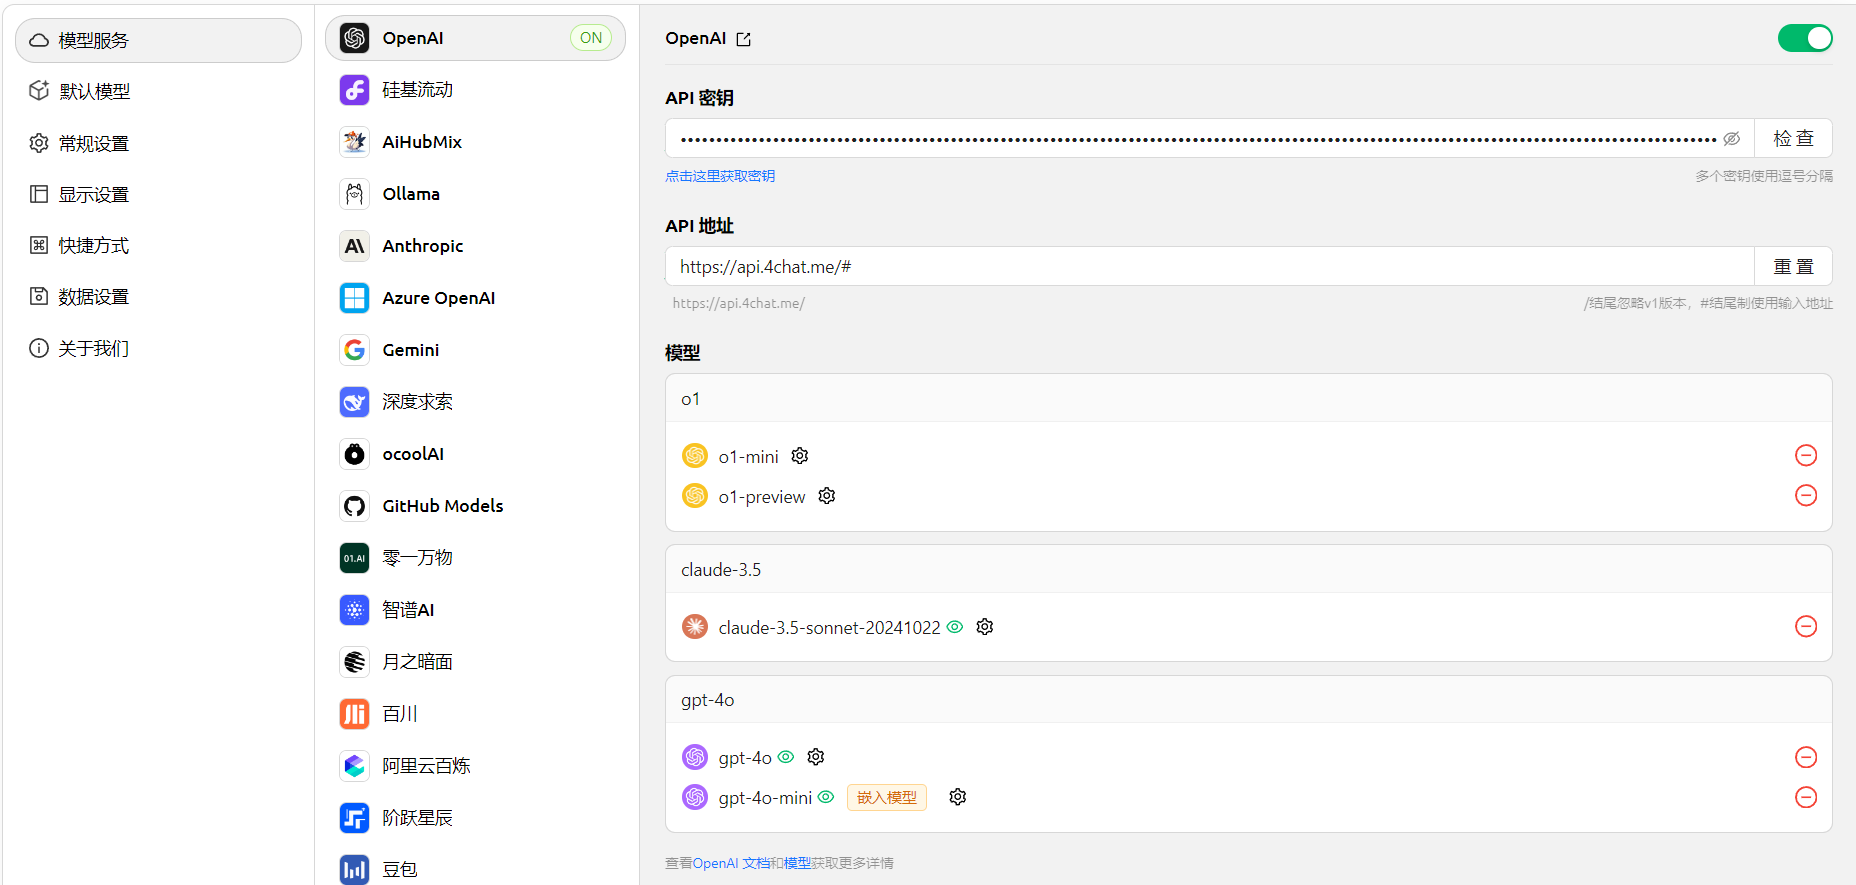The height and width of the screenshot is (885, 1856).
Task: Open the OpenAI 文档 link at the bottom
Action: point(731,863)
